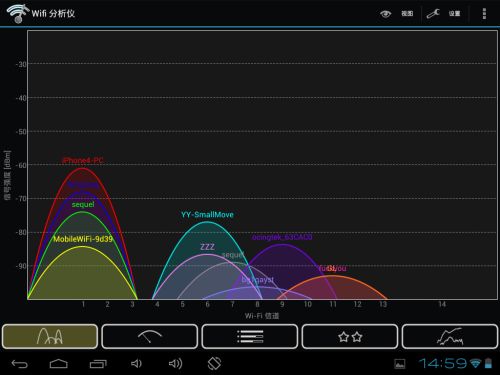Open the recent apps switcher
Viewport: 500px width, 375px height.
point(98,364)
